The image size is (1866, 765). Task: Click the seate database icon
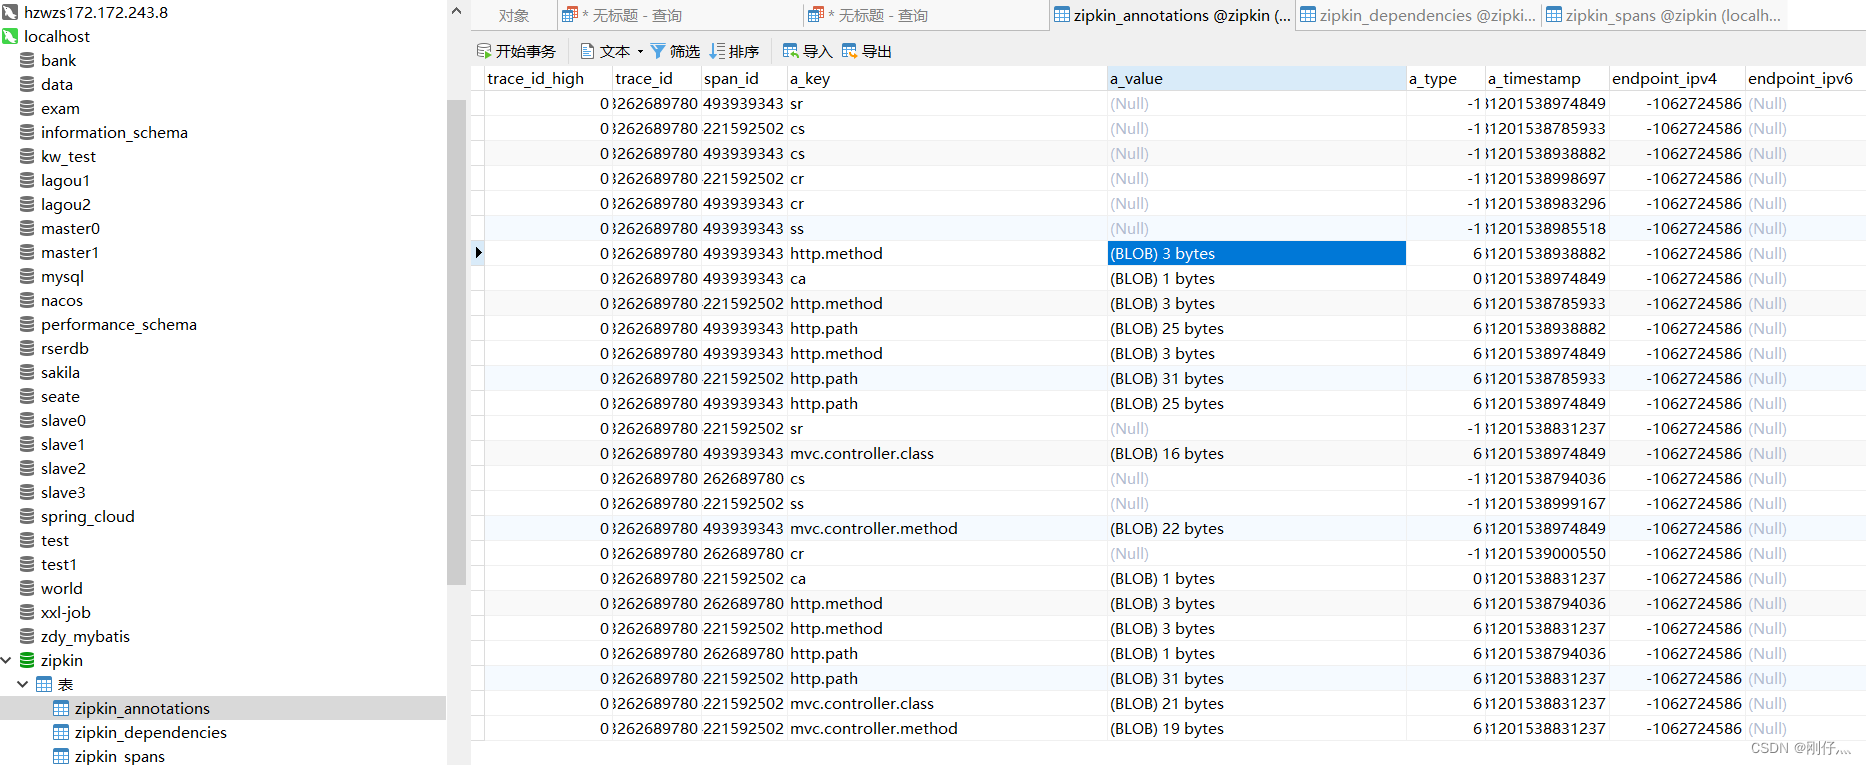[x=27, y=396]
